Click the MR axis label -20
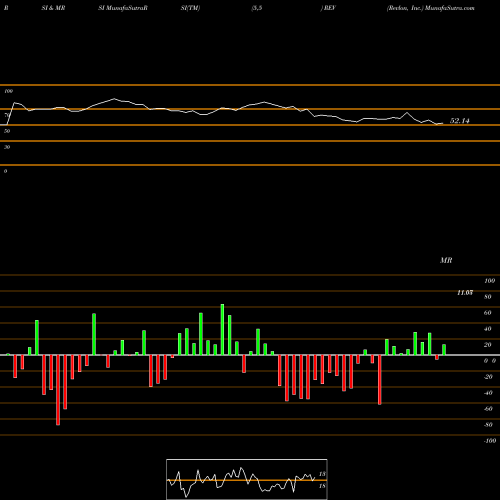The width and height of the screenshot is (500, 500). [x=488, y=377]
